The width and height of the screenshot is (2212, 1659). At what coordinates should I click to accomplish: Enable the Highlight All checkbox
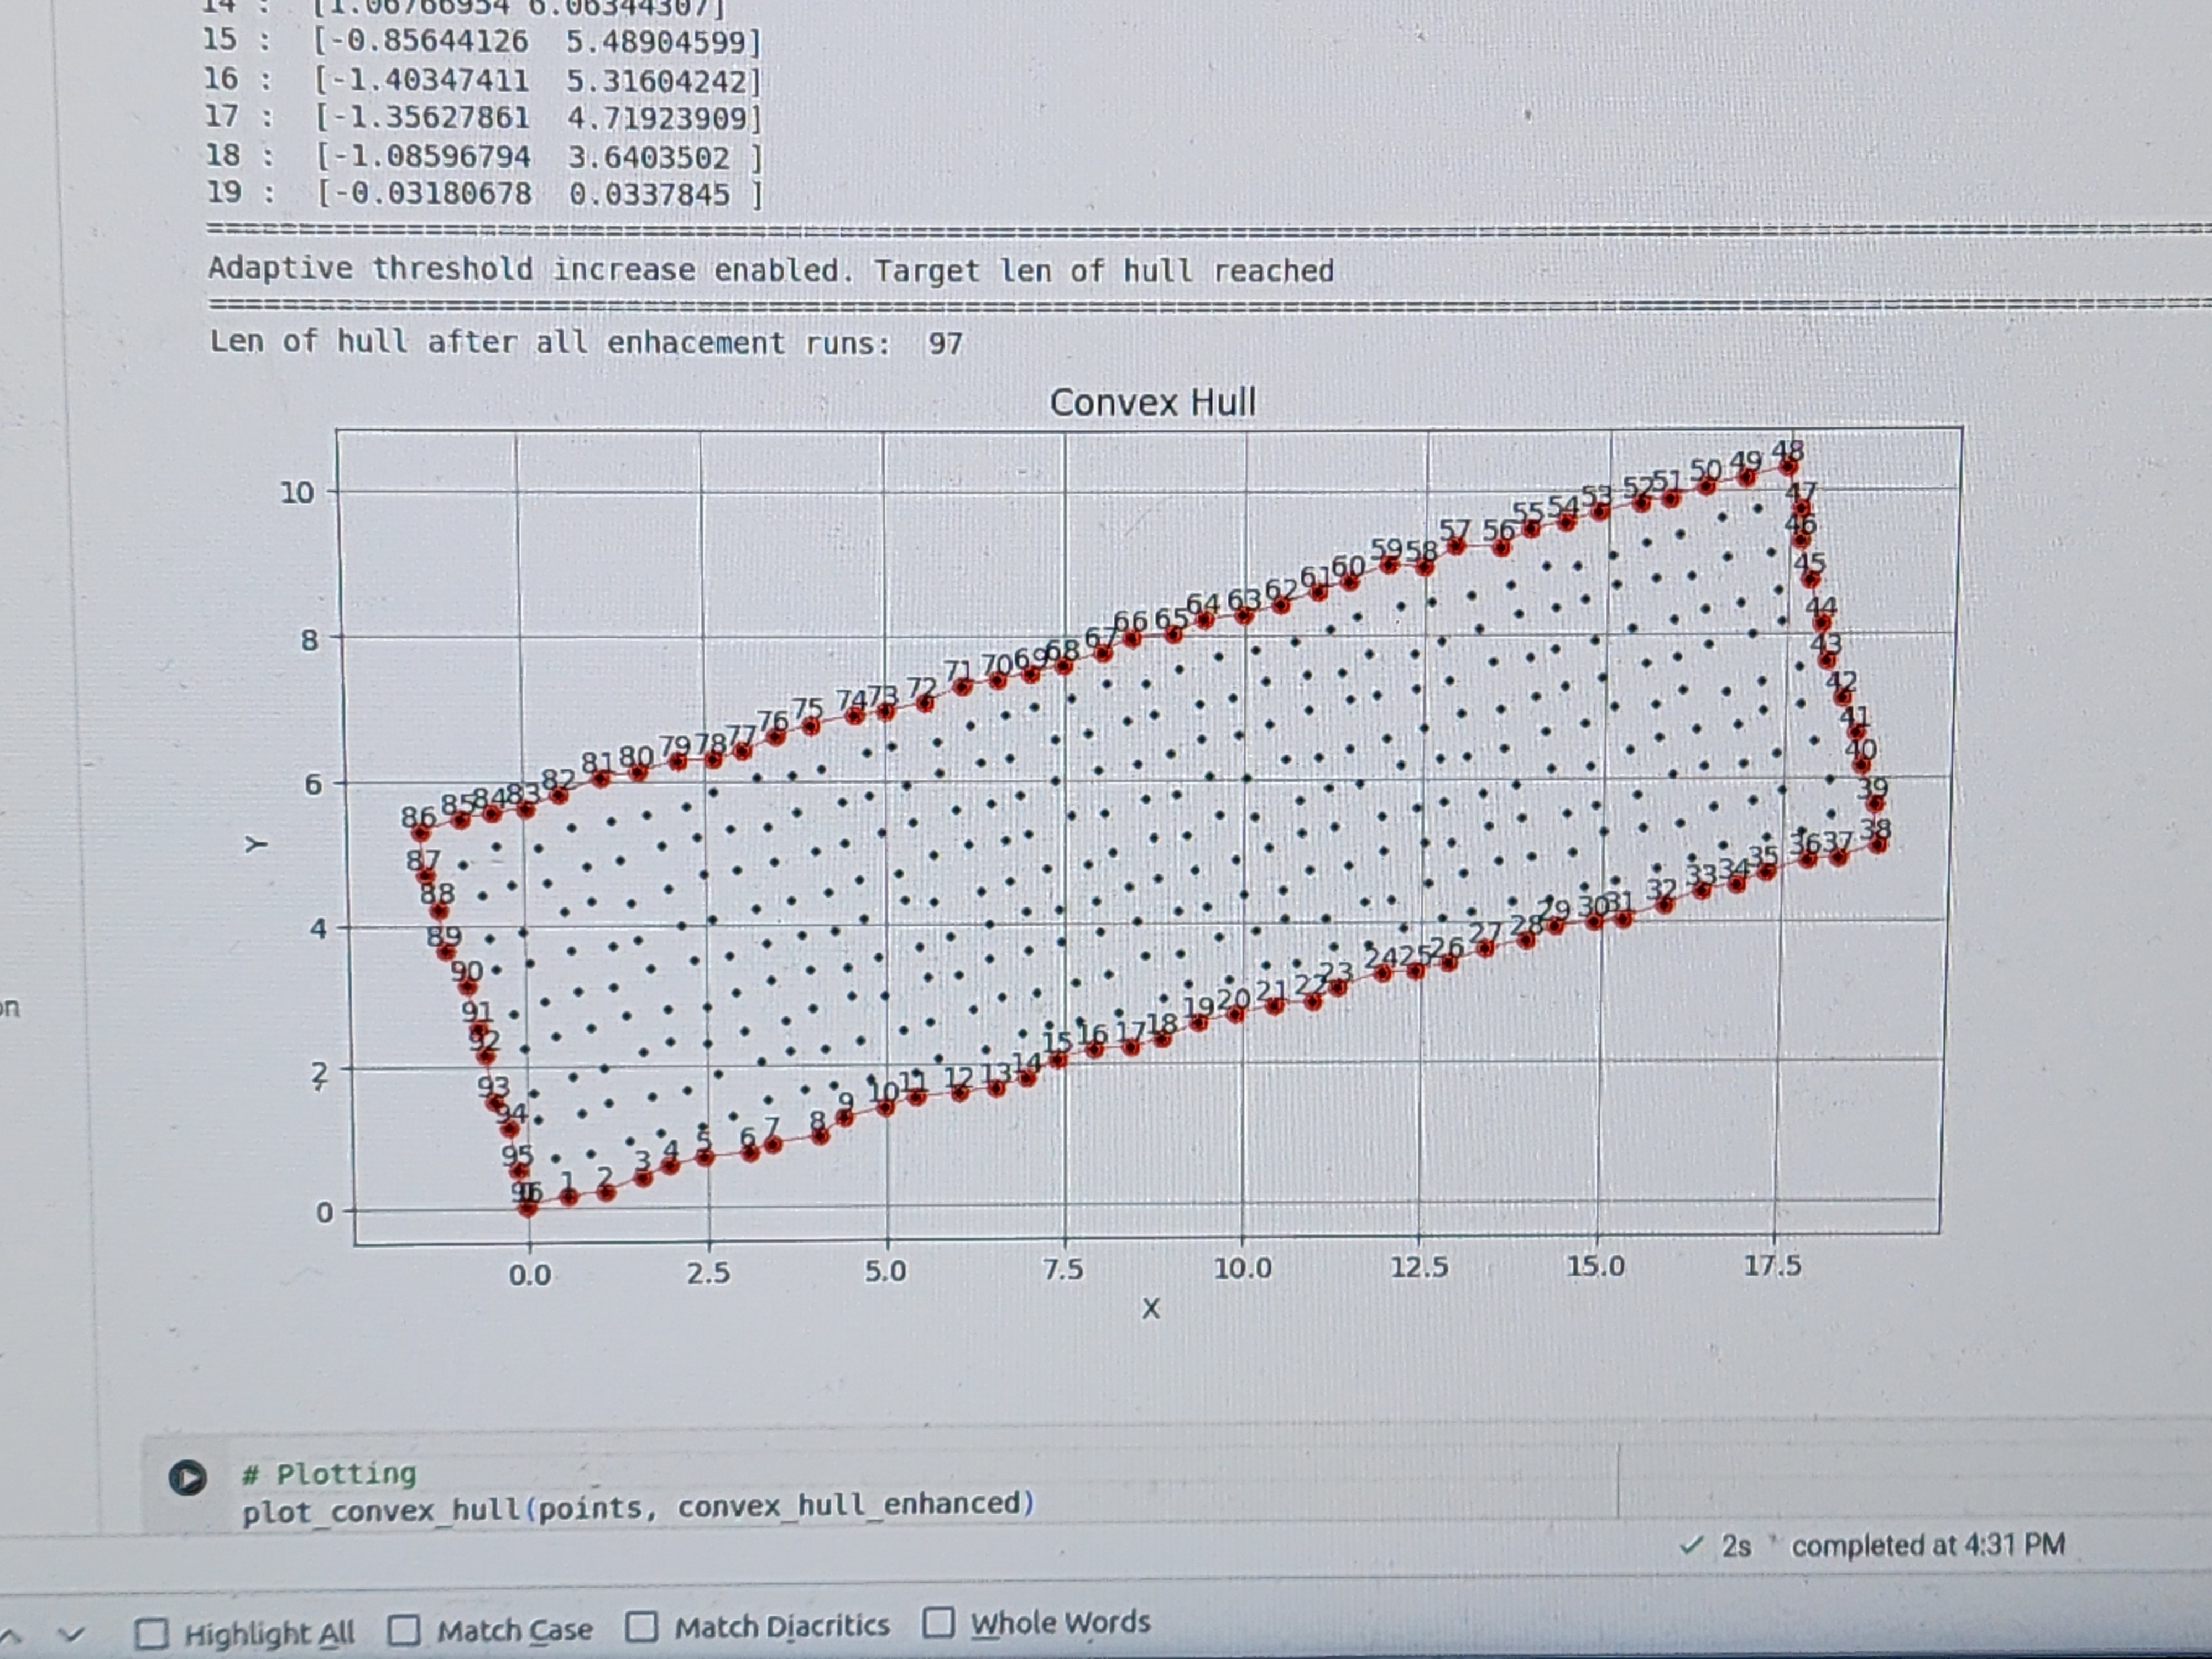[x=151, y=1634]
